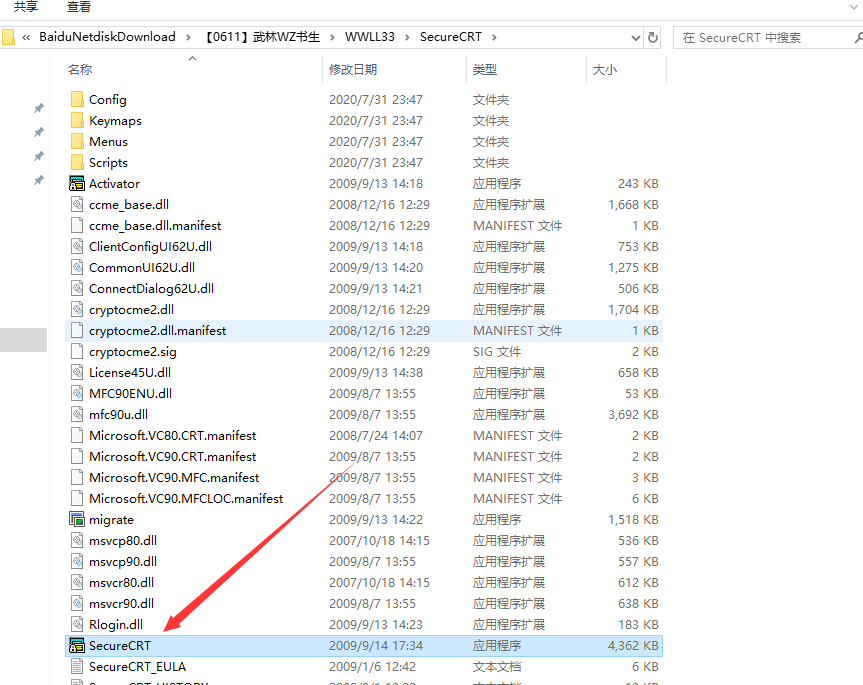This screenshot has width=863, height=685.
Task: Select the Keymaps folder icon
Action: click(x=77, y=121)
